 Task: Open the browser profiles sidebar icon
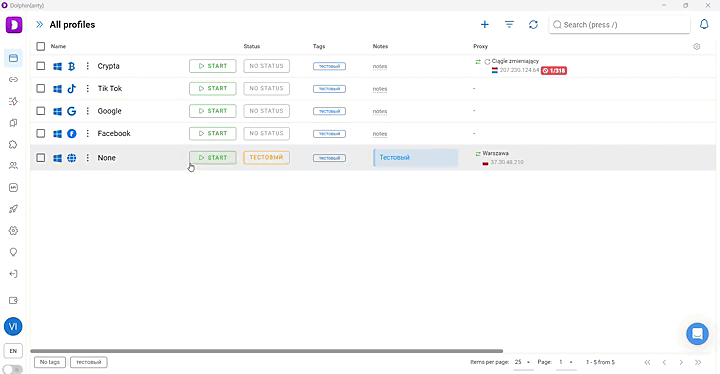[13, 58]
